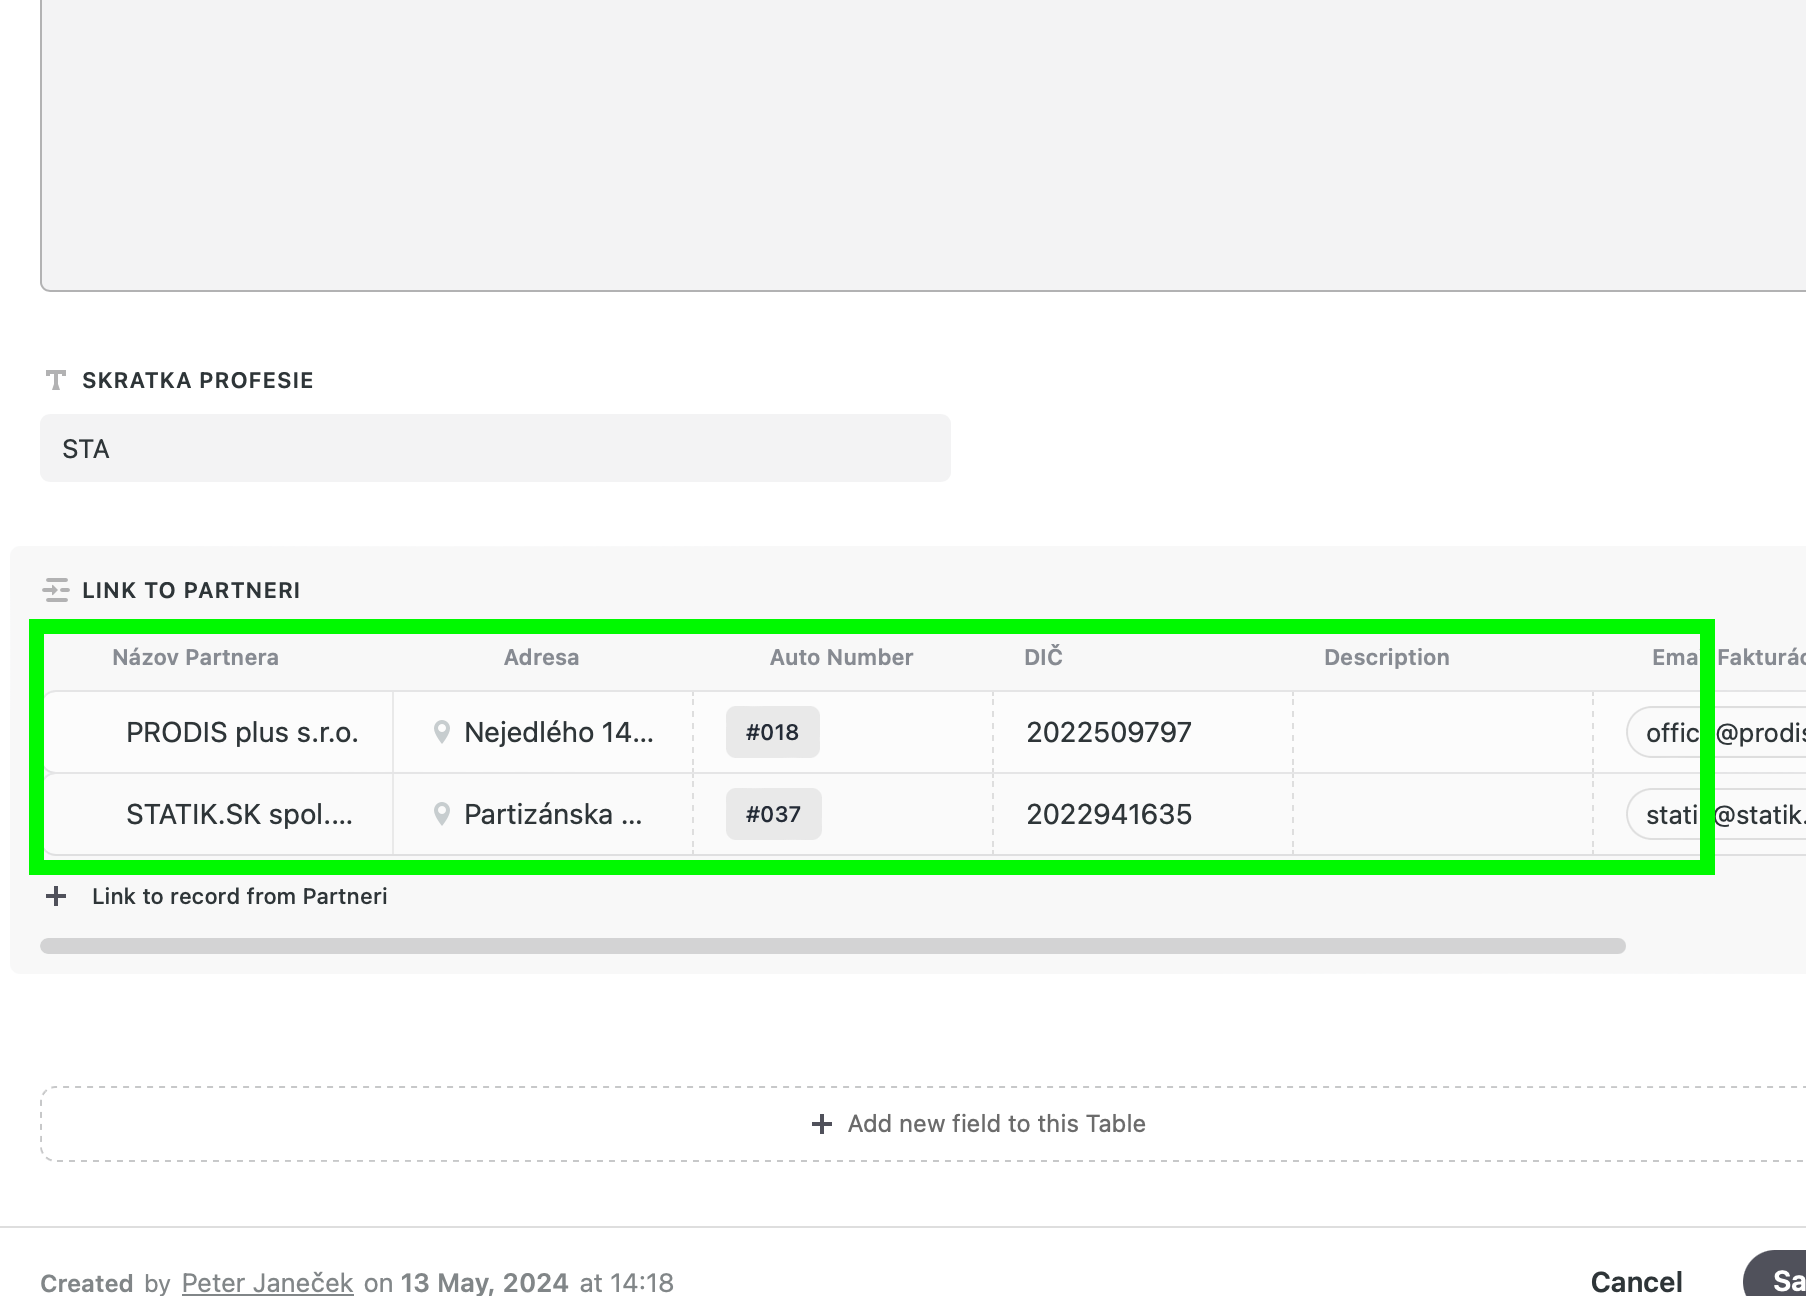Click the Description cell in the PRODIS plus row
Screen dimensions: 1806x1296
tap(1443, 732)
